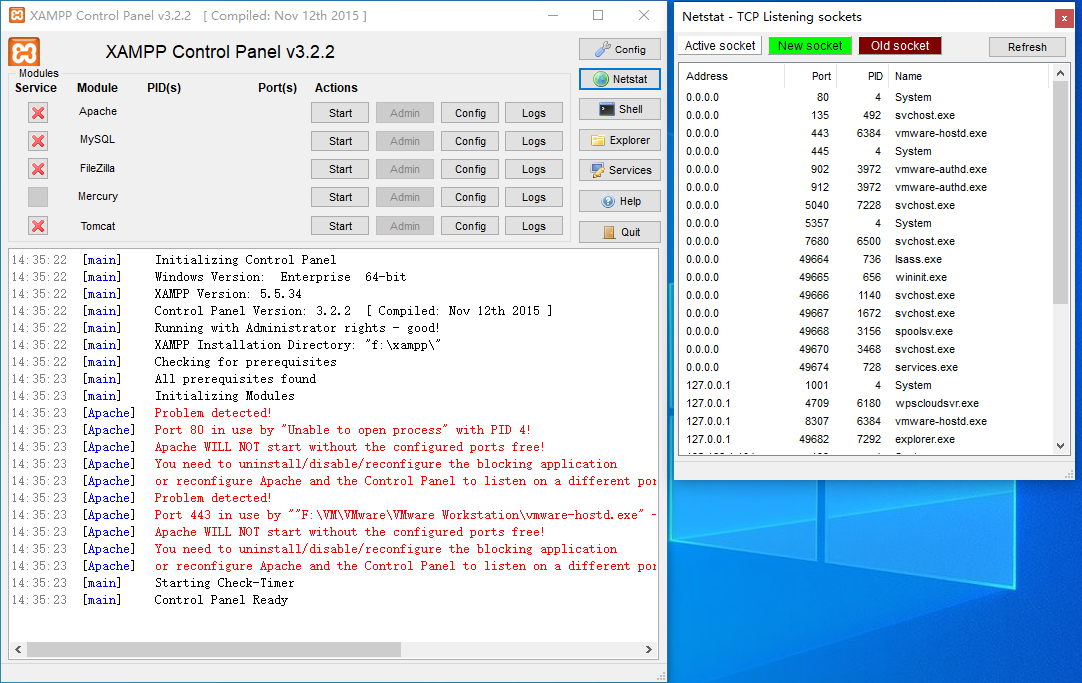Click the XAMPP logo icon in the panel
Viewport: 1082px width, 683px height.
point(24,52)
